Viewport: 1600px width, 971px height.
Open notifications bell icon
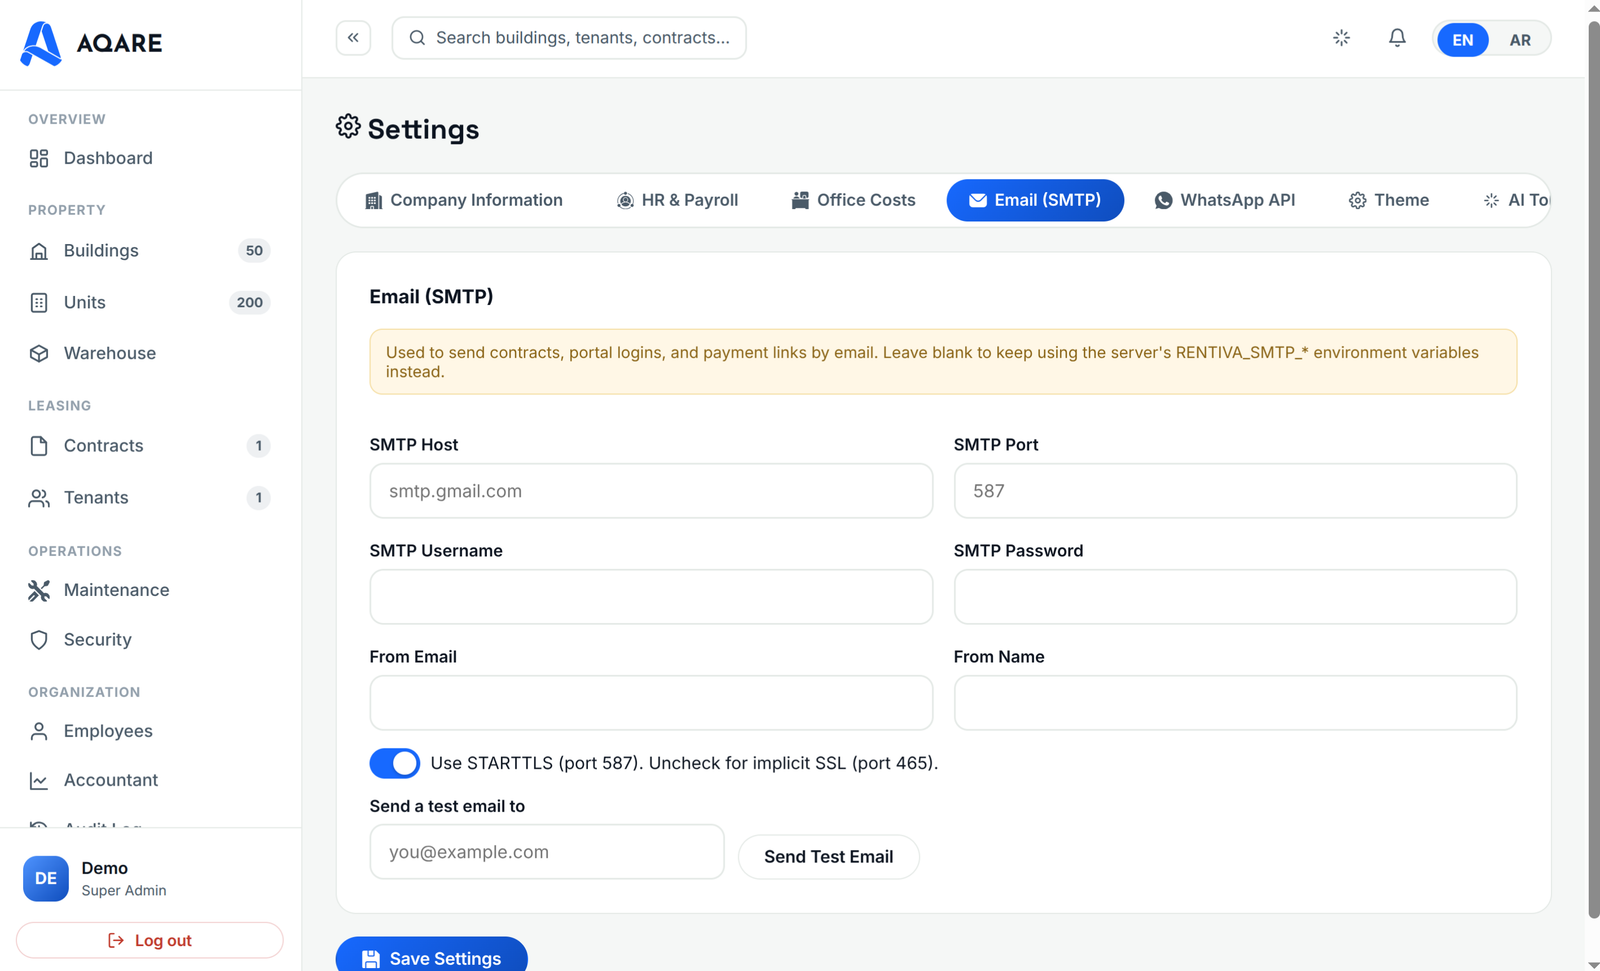click(1397, 38)
